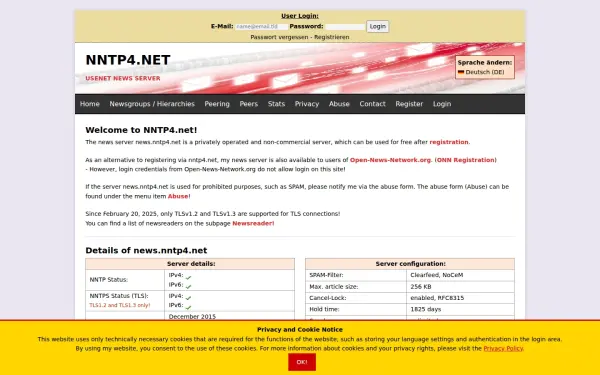Focus the Password input field
This screenshot has height=375, width=600.
[x=345, y=27]
